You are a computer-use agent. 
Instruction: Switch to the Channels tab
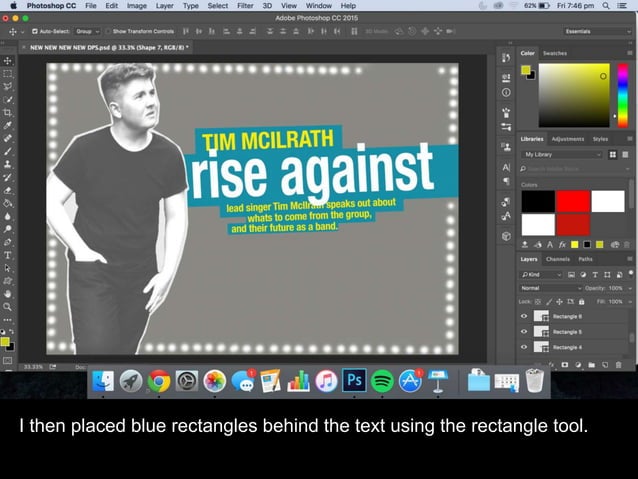tap(557, 259)
